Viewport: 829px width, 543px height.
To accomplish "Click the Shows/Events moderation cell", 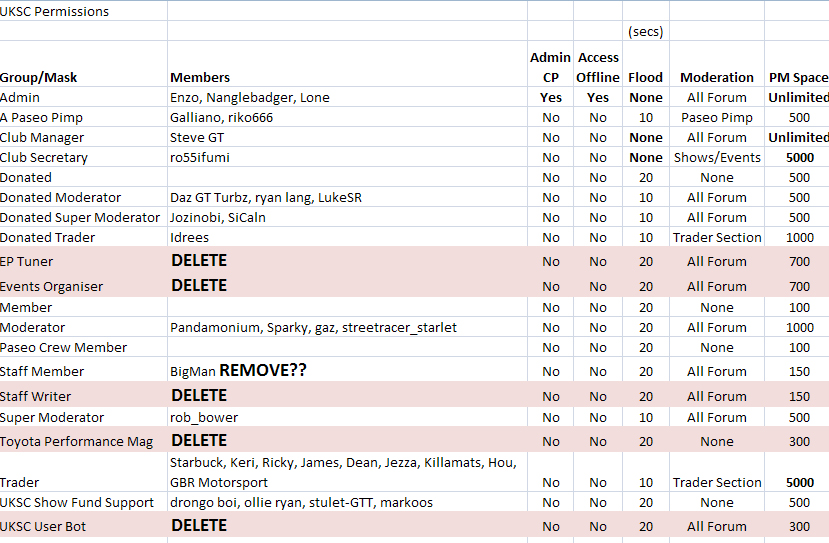I will click(717, 158).
